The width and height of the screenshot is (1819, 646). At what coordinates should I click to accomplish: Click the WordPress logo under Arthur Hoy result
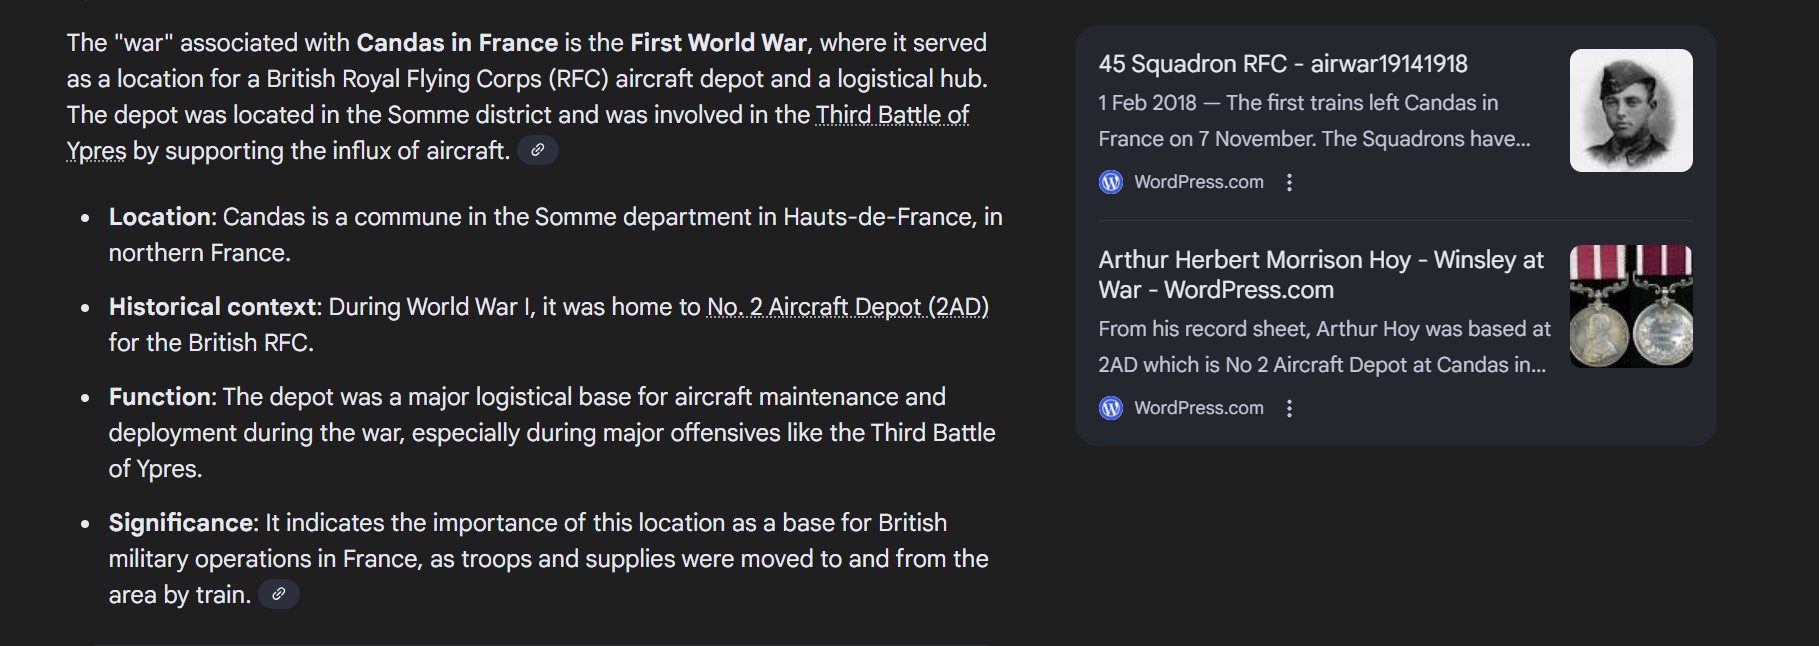point(1111,408)
